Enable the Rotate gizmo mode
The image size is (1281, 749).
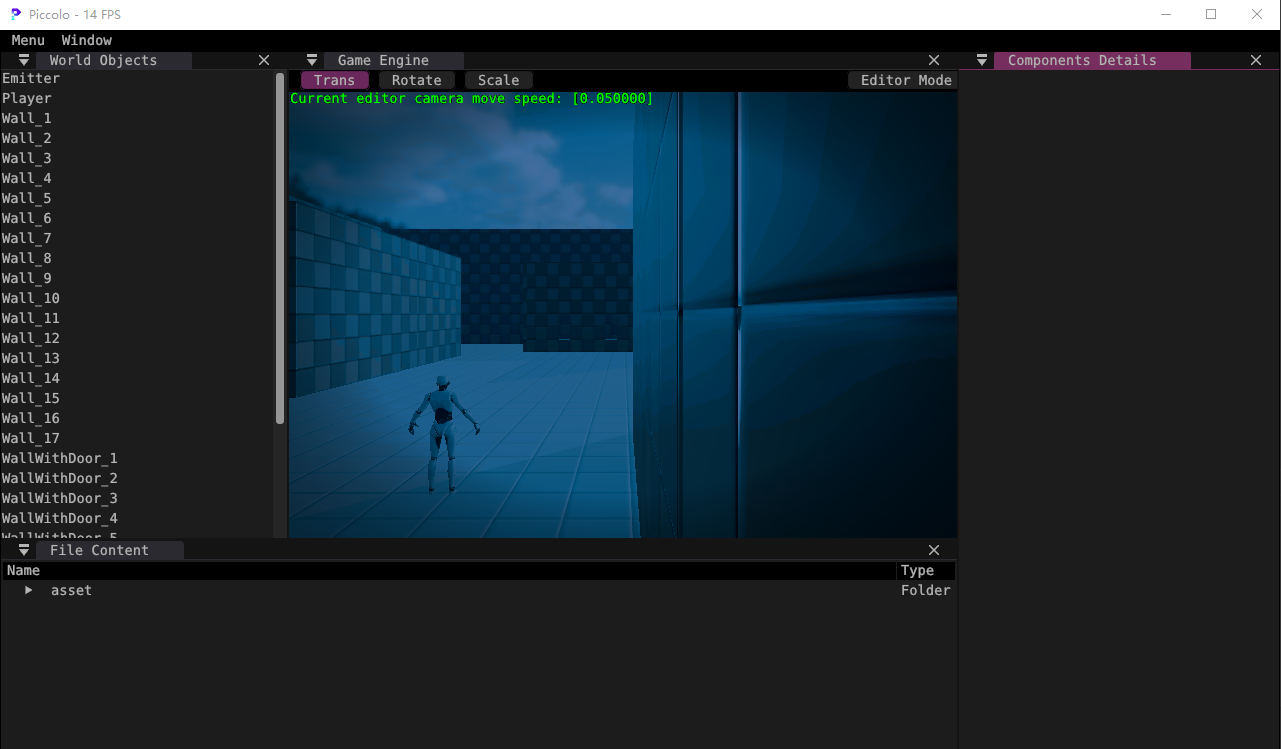pos(417,80)
